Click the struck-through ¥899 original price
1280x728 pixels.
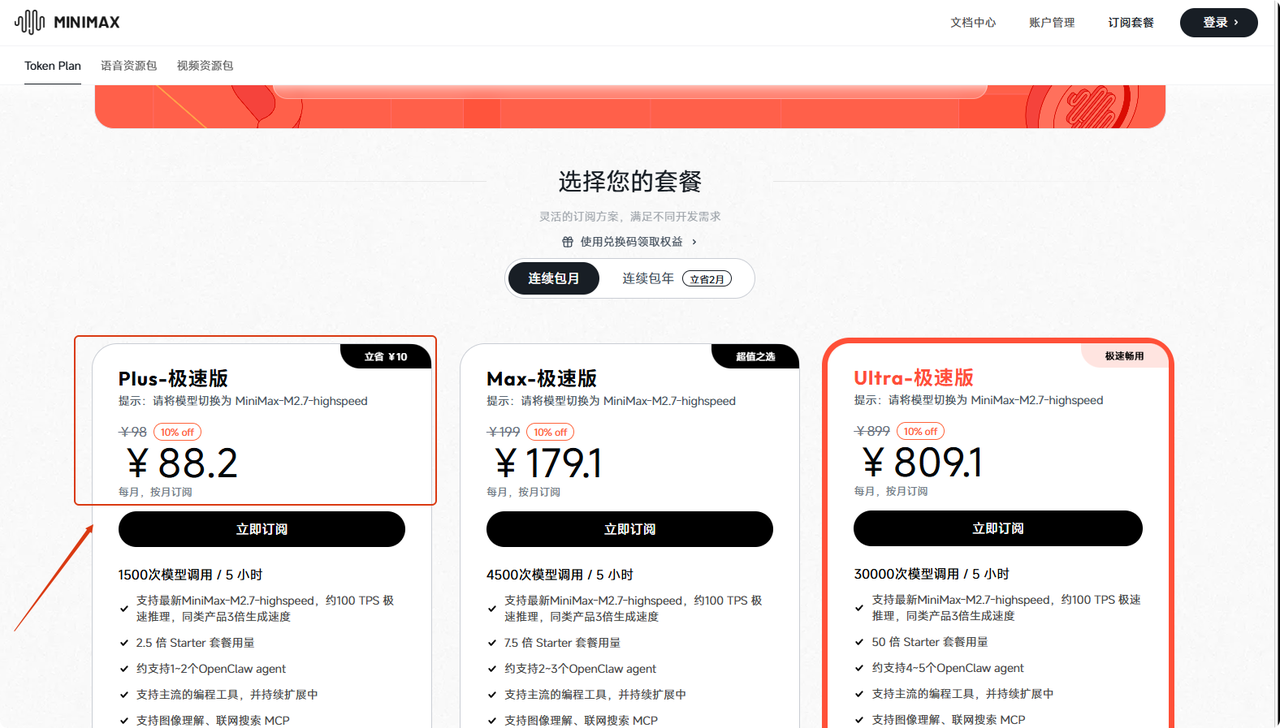(x=872, y=431)
